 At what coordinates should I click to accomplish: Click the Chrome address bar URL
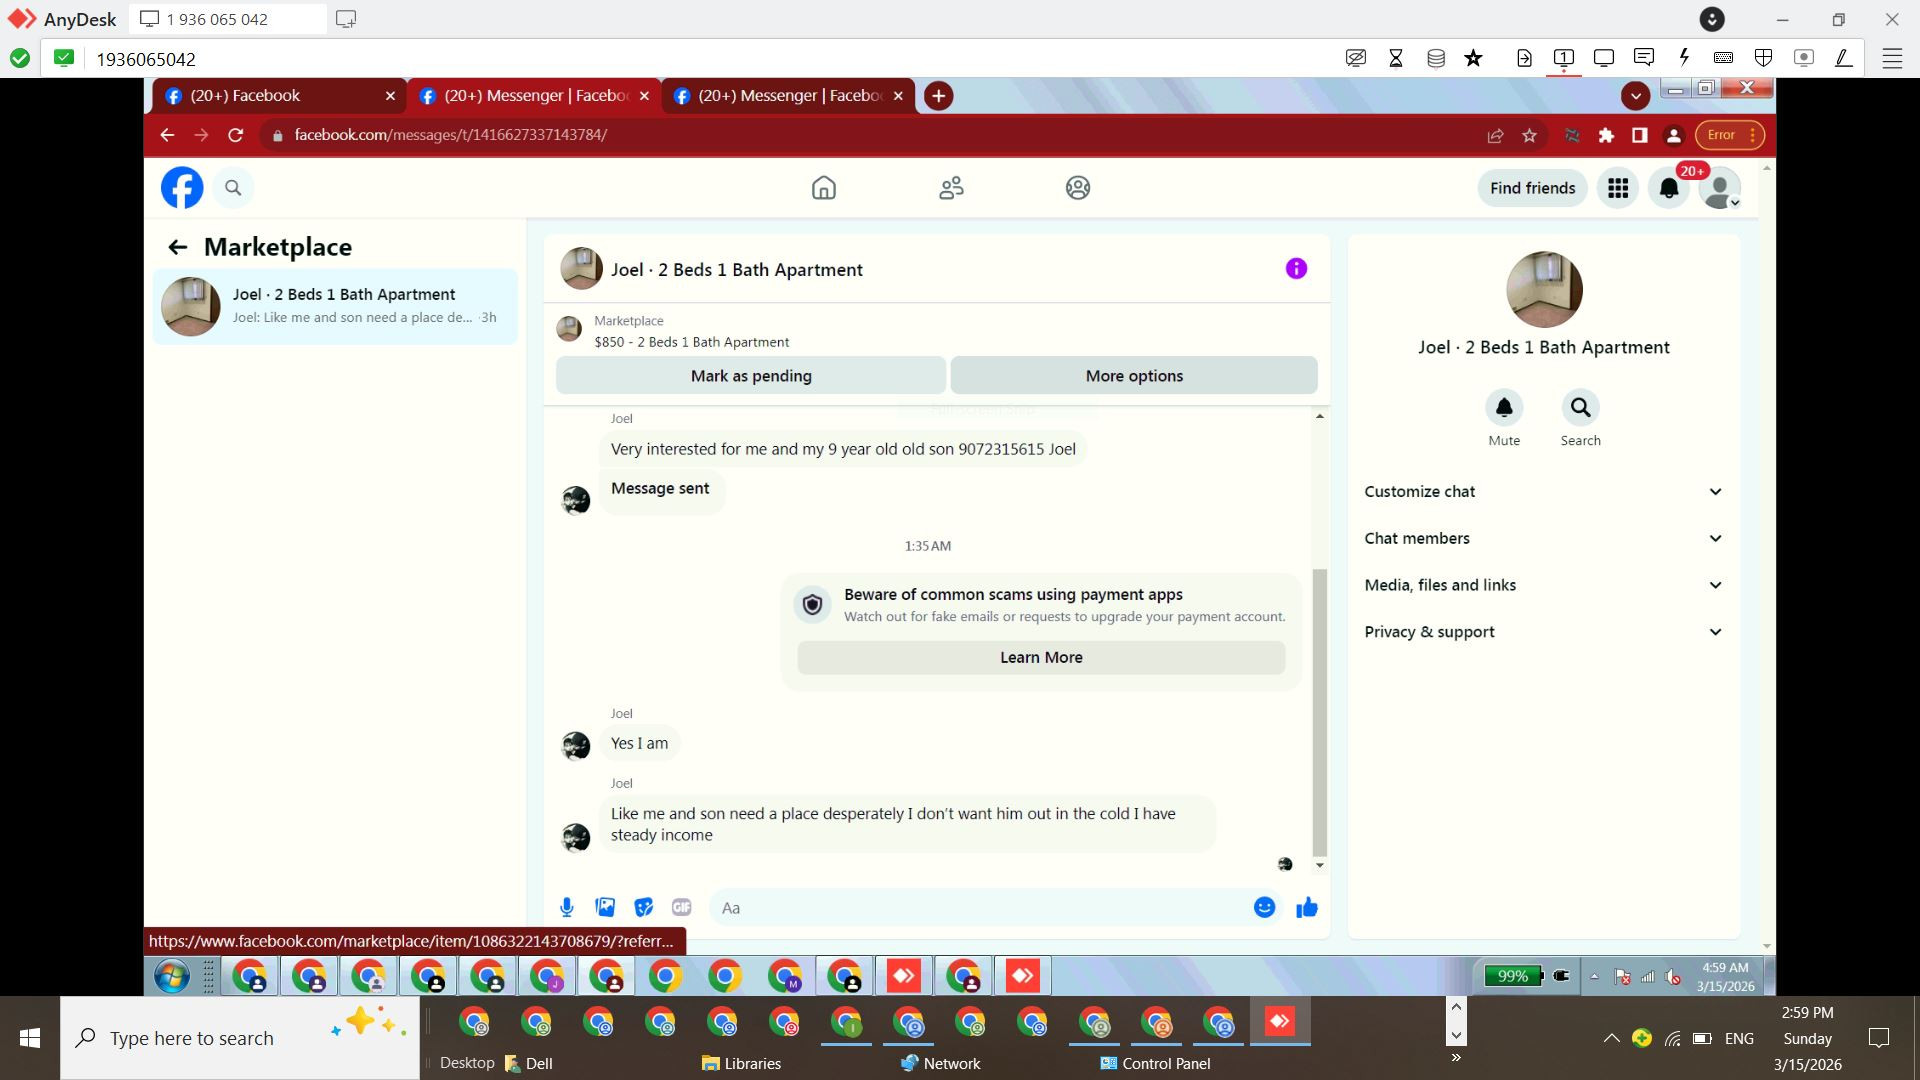(x=451, y=135)
